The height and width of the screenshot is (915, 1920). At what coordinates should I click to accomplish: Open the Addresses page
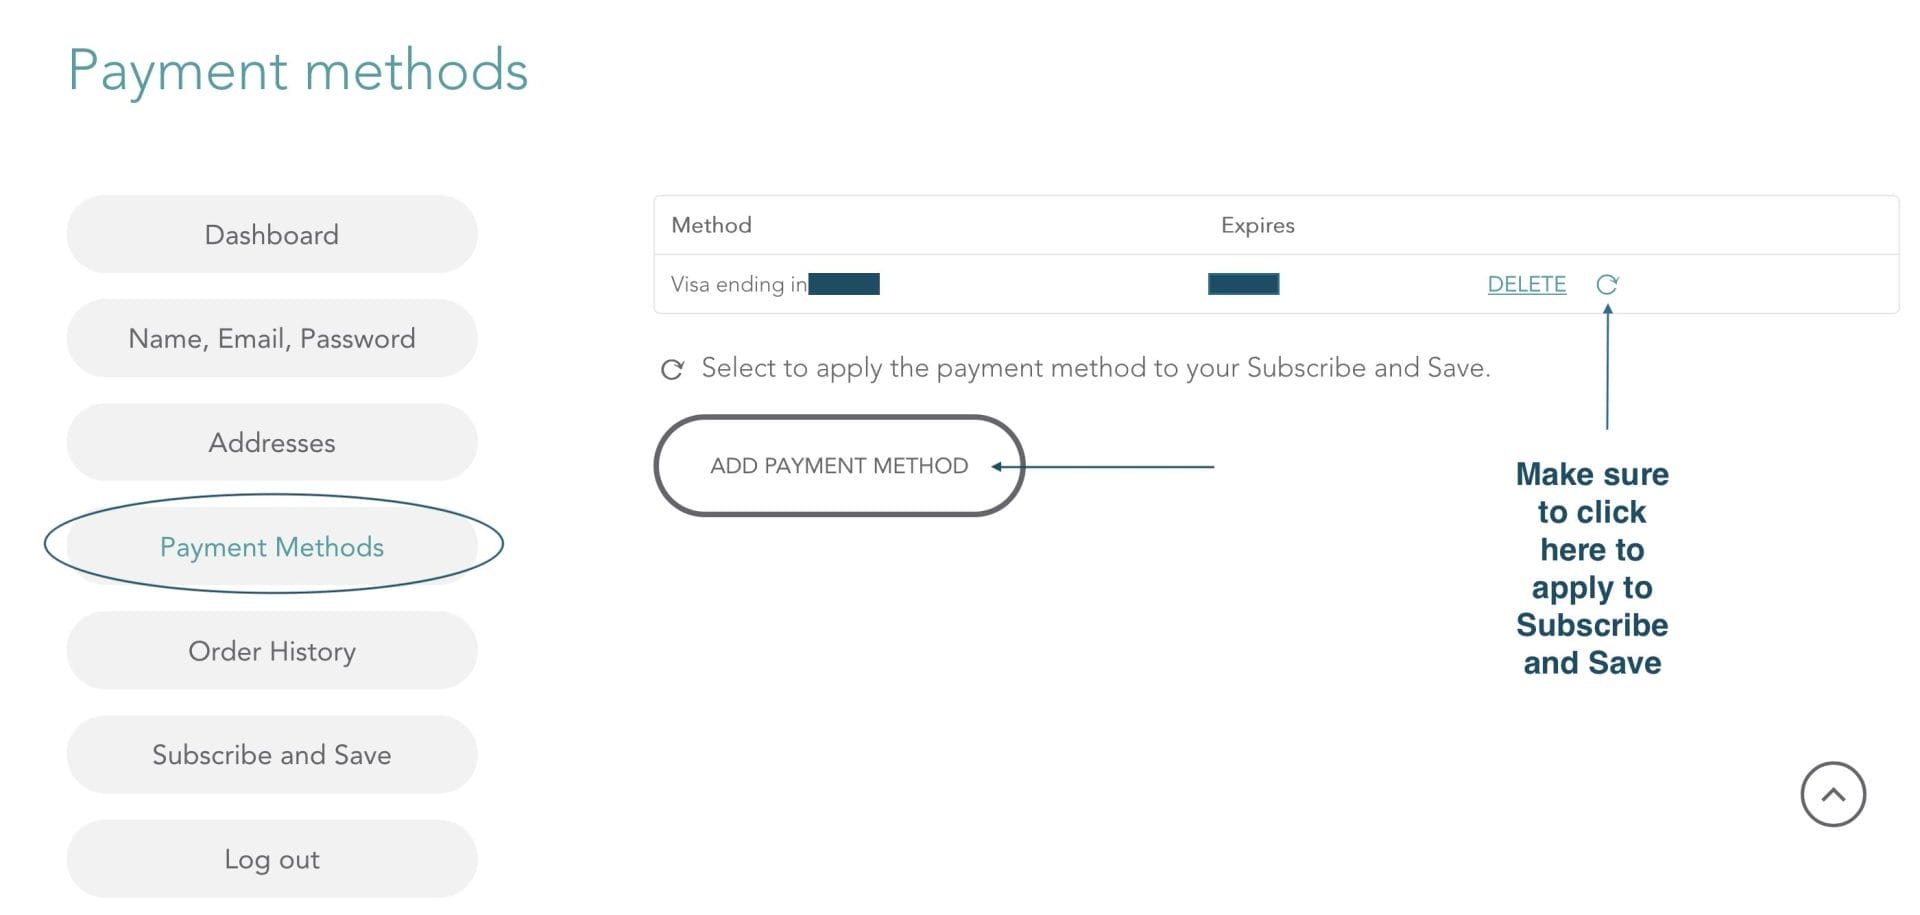click(272, 443)
